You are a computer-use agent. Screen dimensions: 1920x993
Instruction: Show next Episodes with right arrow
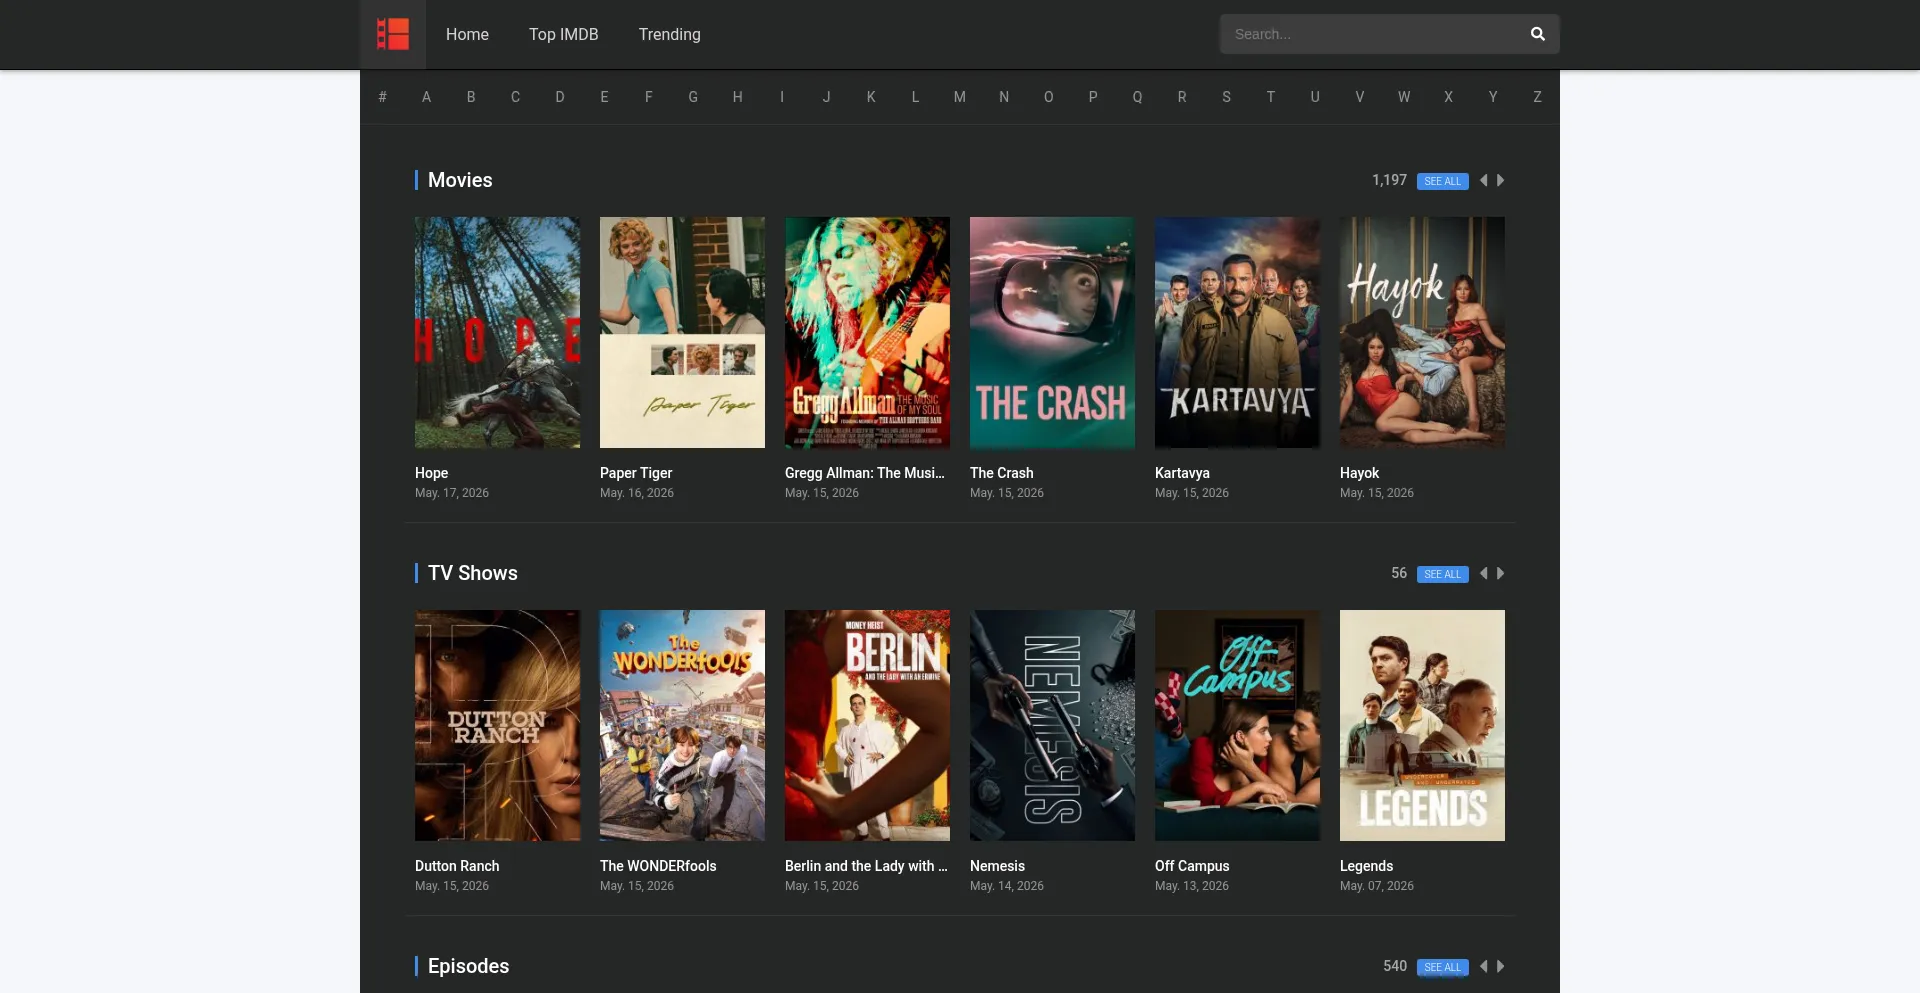coord(1500,966)
